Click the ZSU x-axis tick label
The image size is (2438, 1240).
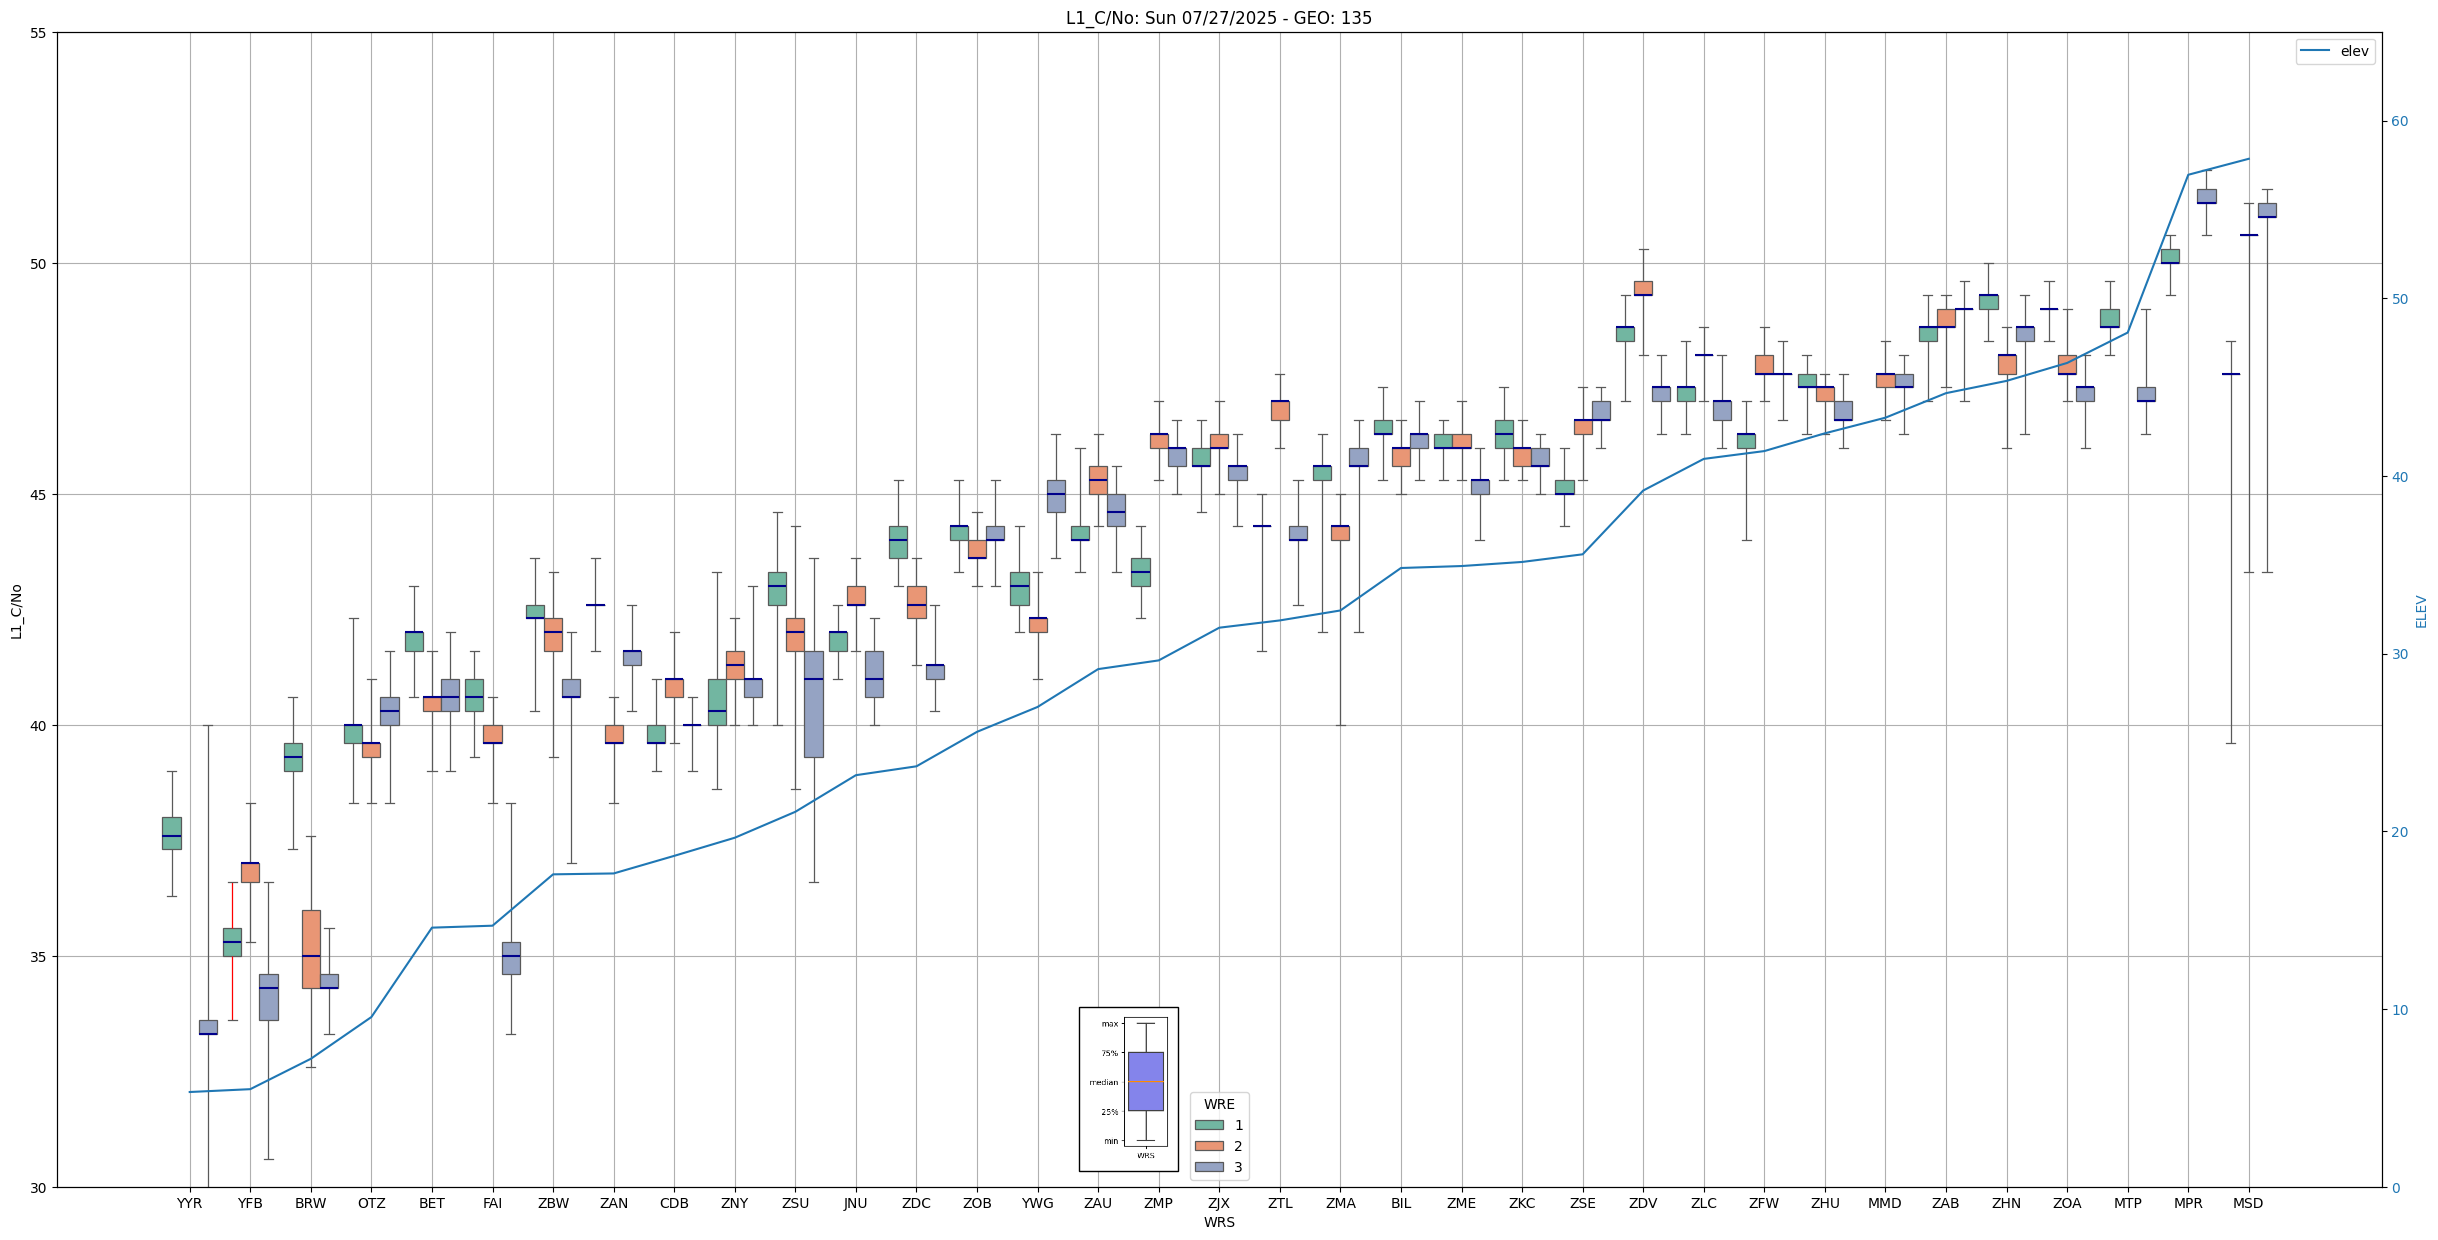click(795, 1203)
